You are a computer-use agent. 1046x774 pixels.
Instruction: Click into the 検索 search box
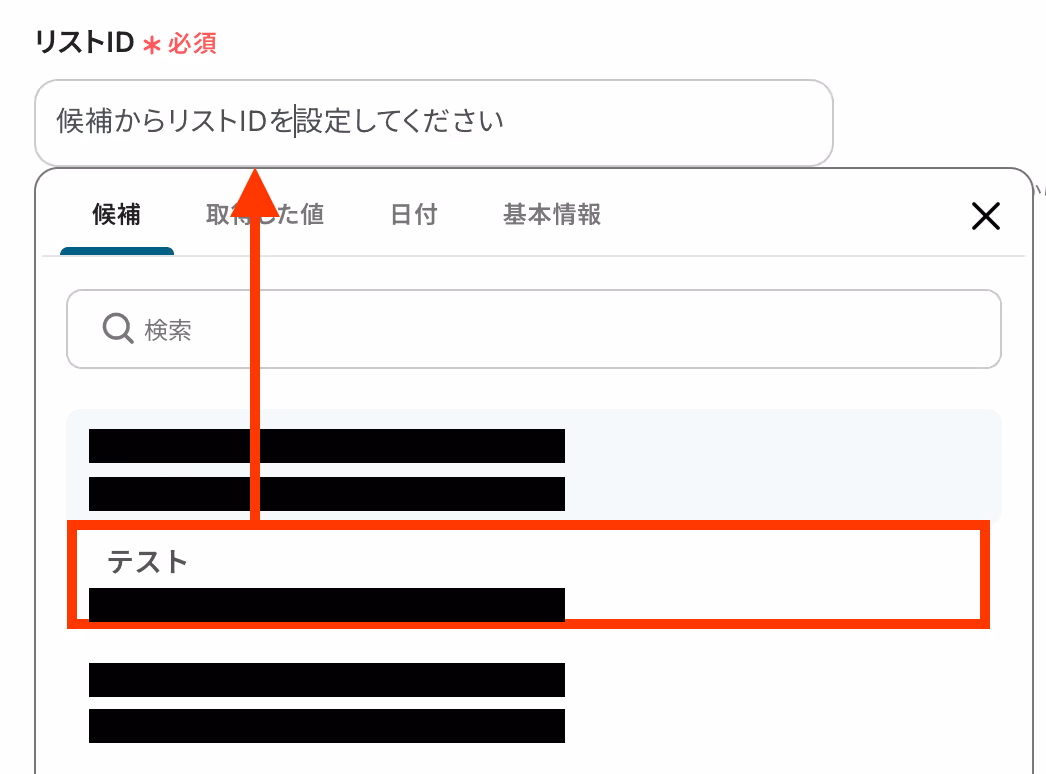534,329
